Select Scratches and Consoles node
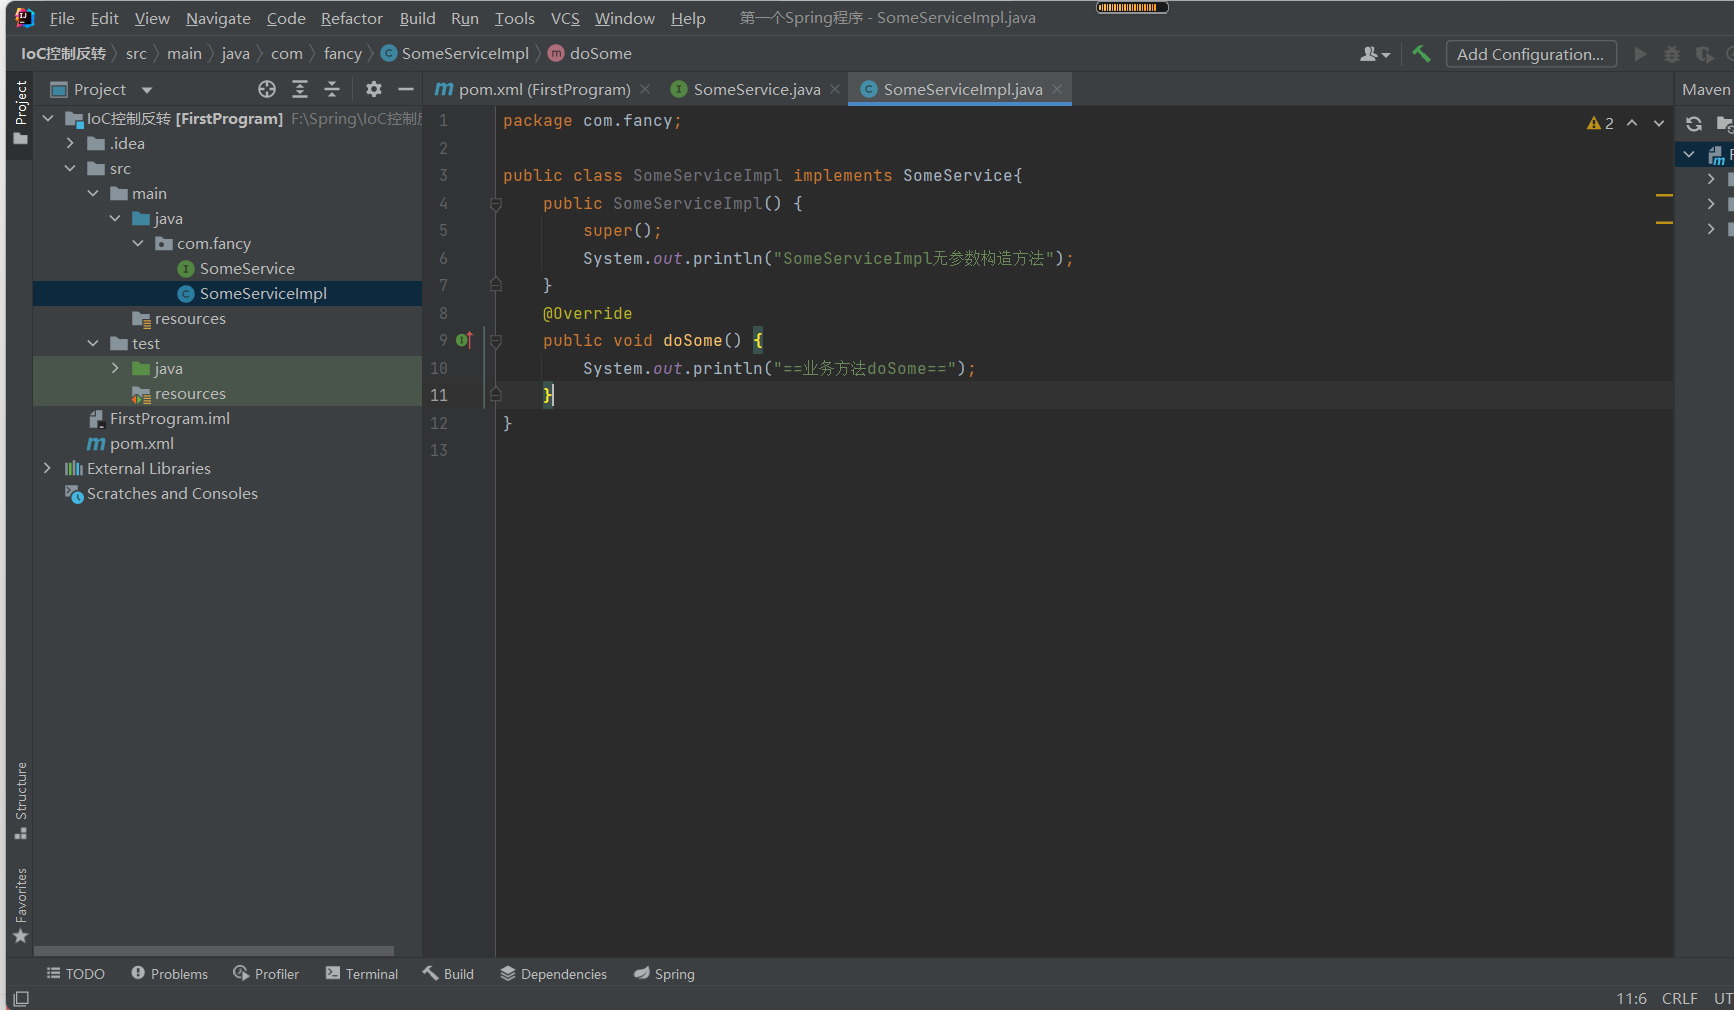Viewport: 1734px width, 1010px height. point(172,493)
